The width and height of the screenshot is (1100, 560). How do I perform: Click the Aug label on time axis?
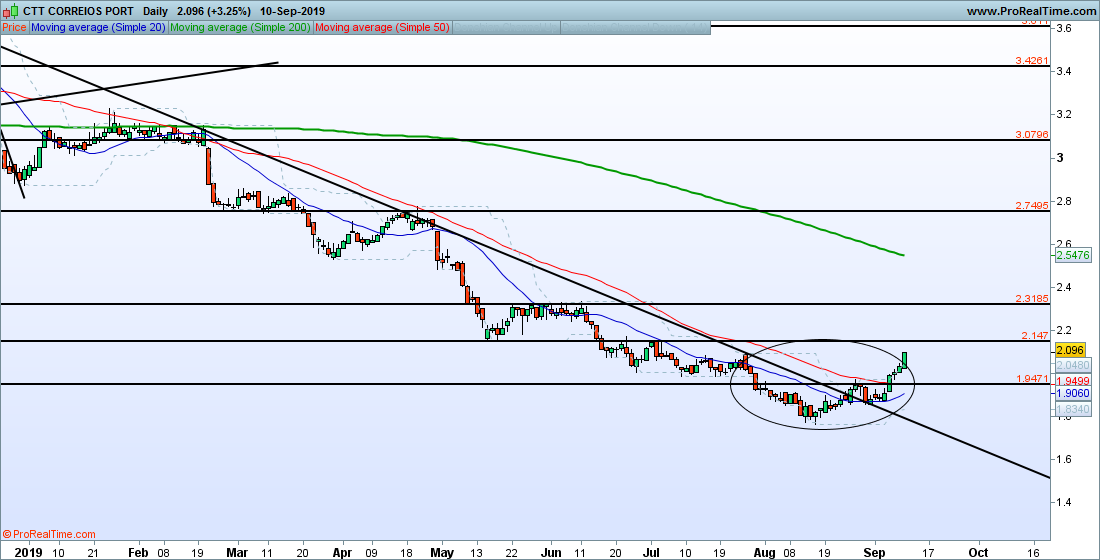pyautogui.click(x=763, y=552)
